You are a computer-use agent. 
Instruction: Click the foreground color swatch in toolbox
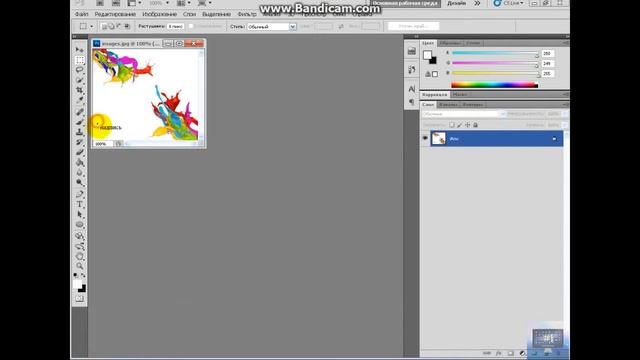coord(77,284)
